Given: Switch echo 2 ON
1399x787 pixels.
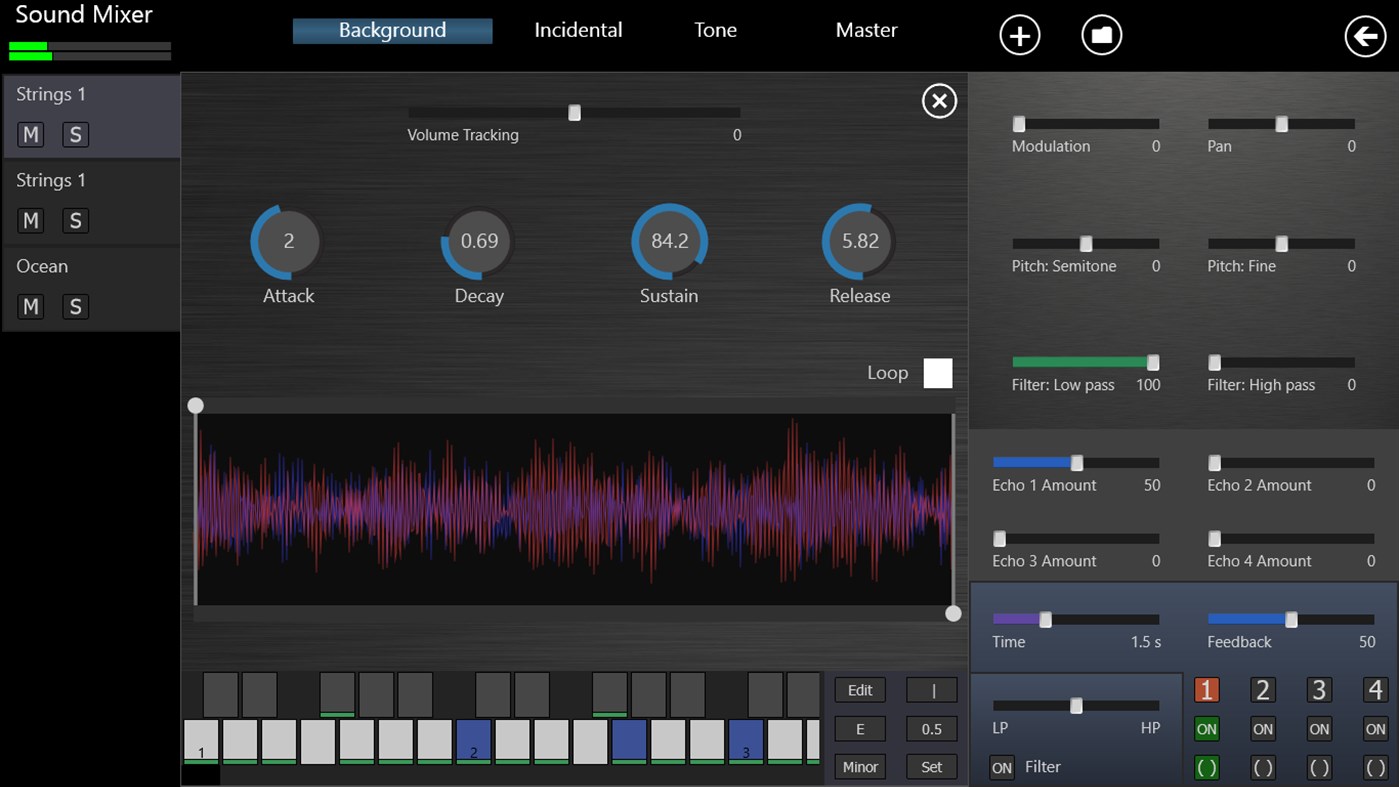Looking at the screenshot, I should [x=1262, y=729].
